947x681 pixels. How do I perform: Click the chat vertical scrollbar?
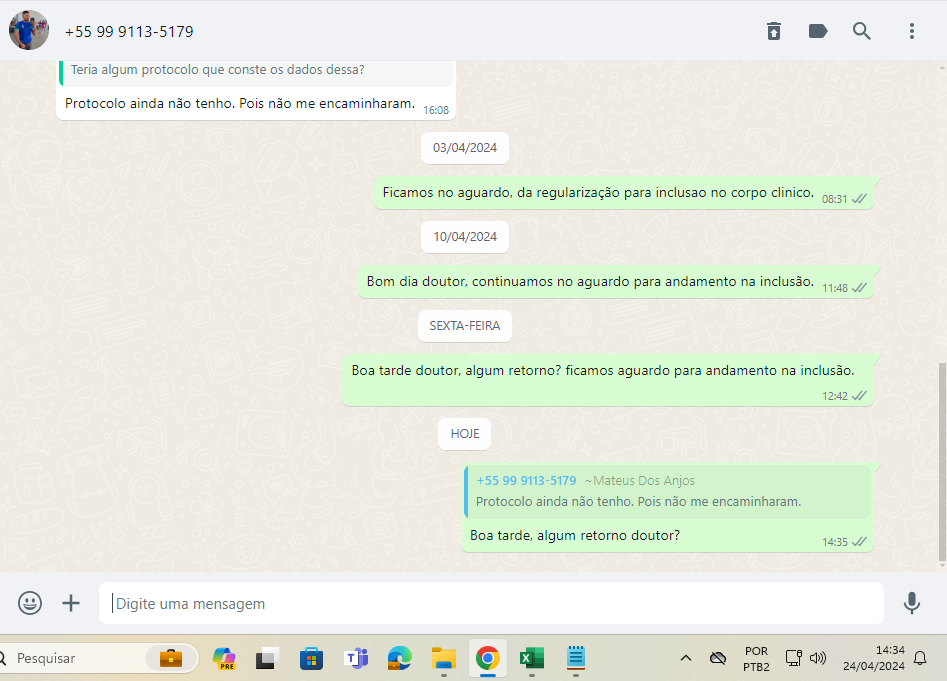tap(942, 462)
